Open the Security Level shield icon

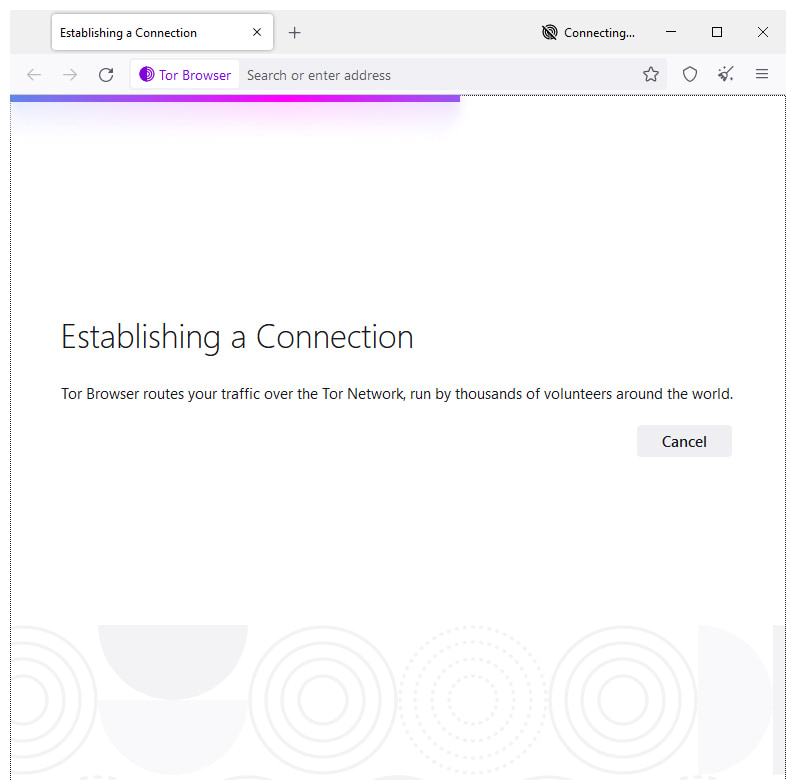[x=690, y=74]
